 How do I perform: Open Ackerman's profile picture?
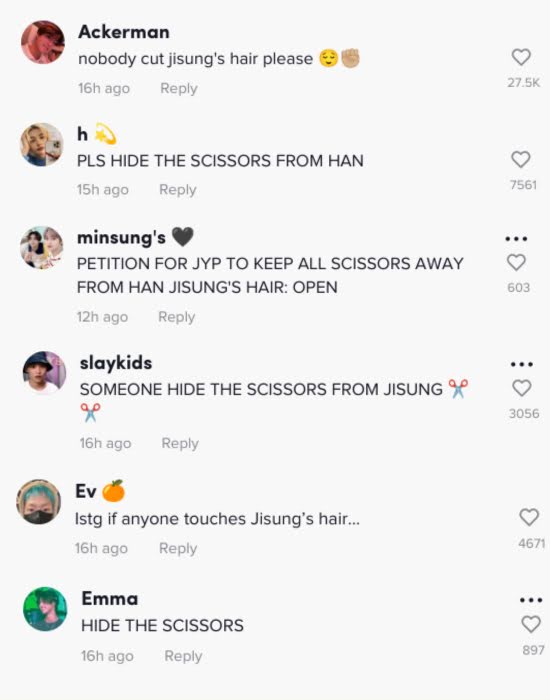tap(43, 42)
